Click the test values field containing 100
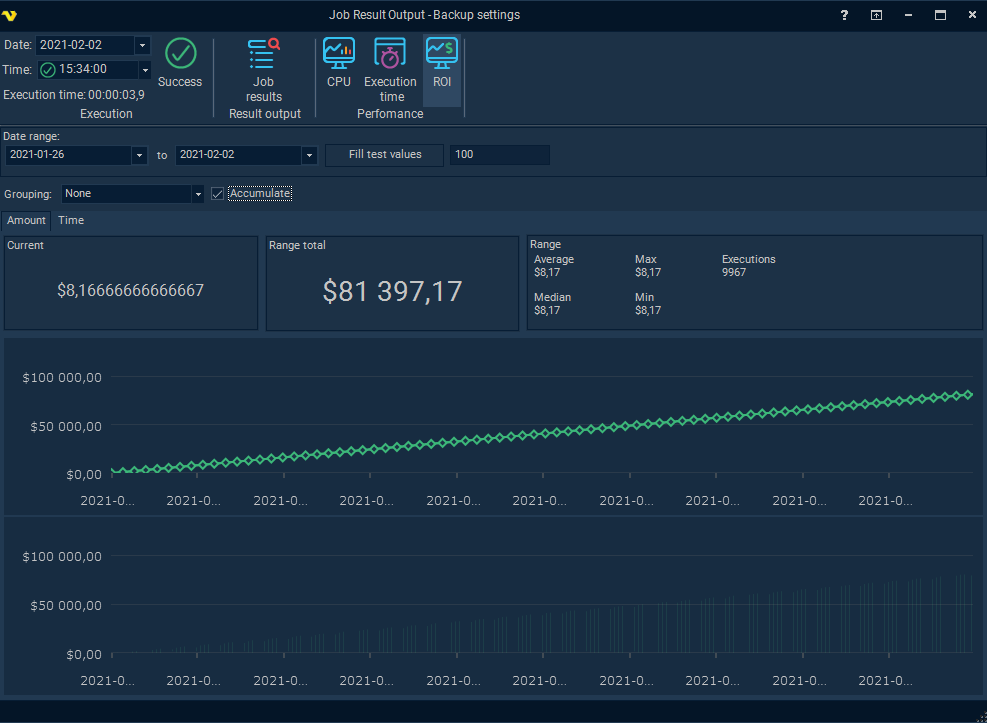This screenshot has height=723, width=987. coord(499,155)
